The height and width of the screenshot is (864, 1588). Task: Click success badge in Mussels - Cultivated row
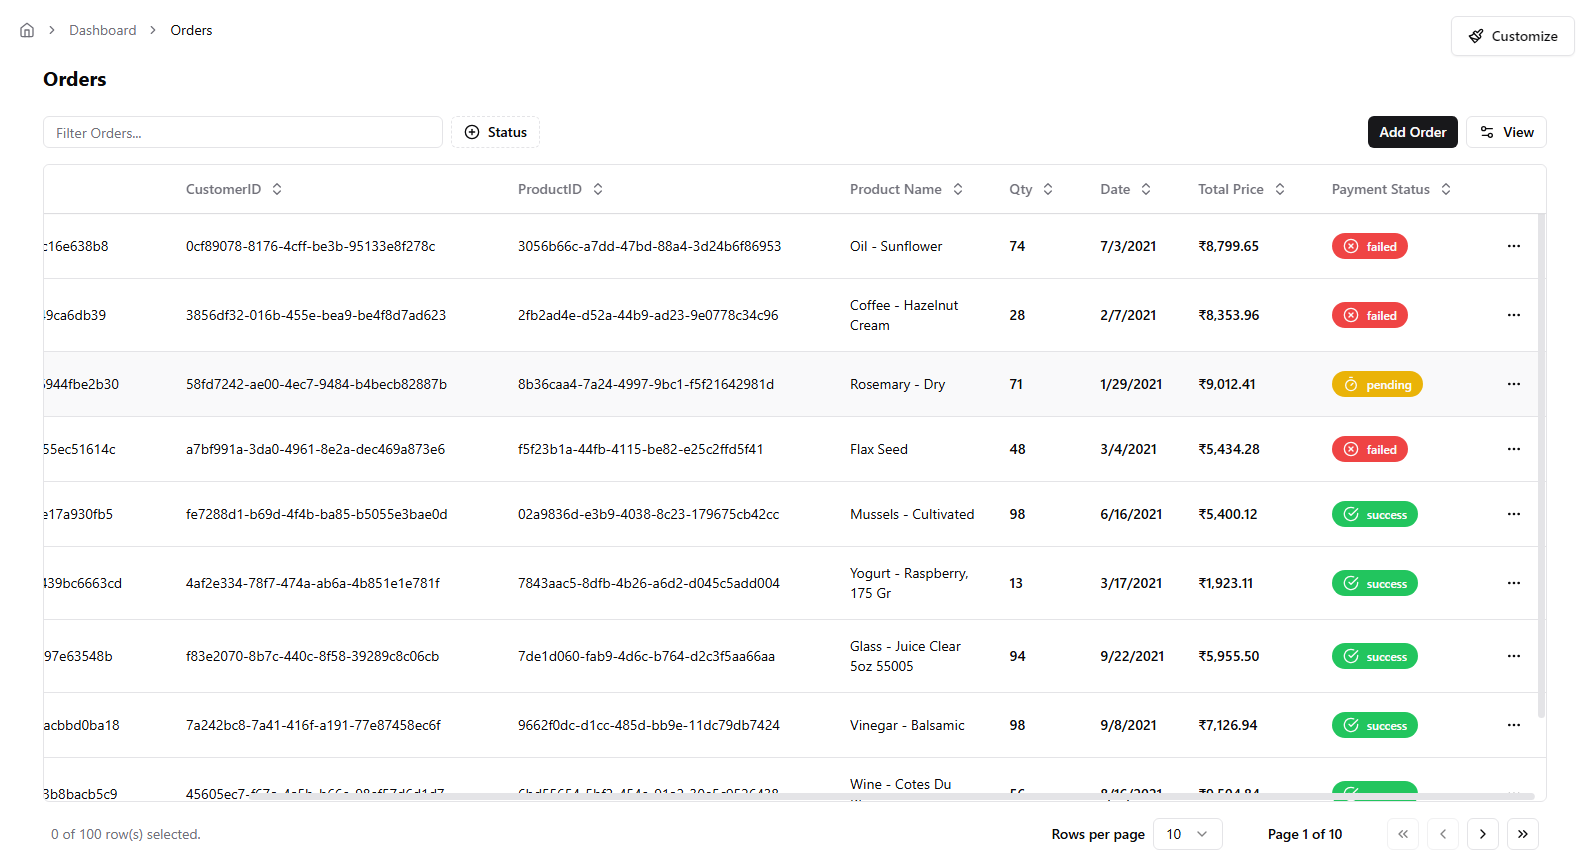1374,514
